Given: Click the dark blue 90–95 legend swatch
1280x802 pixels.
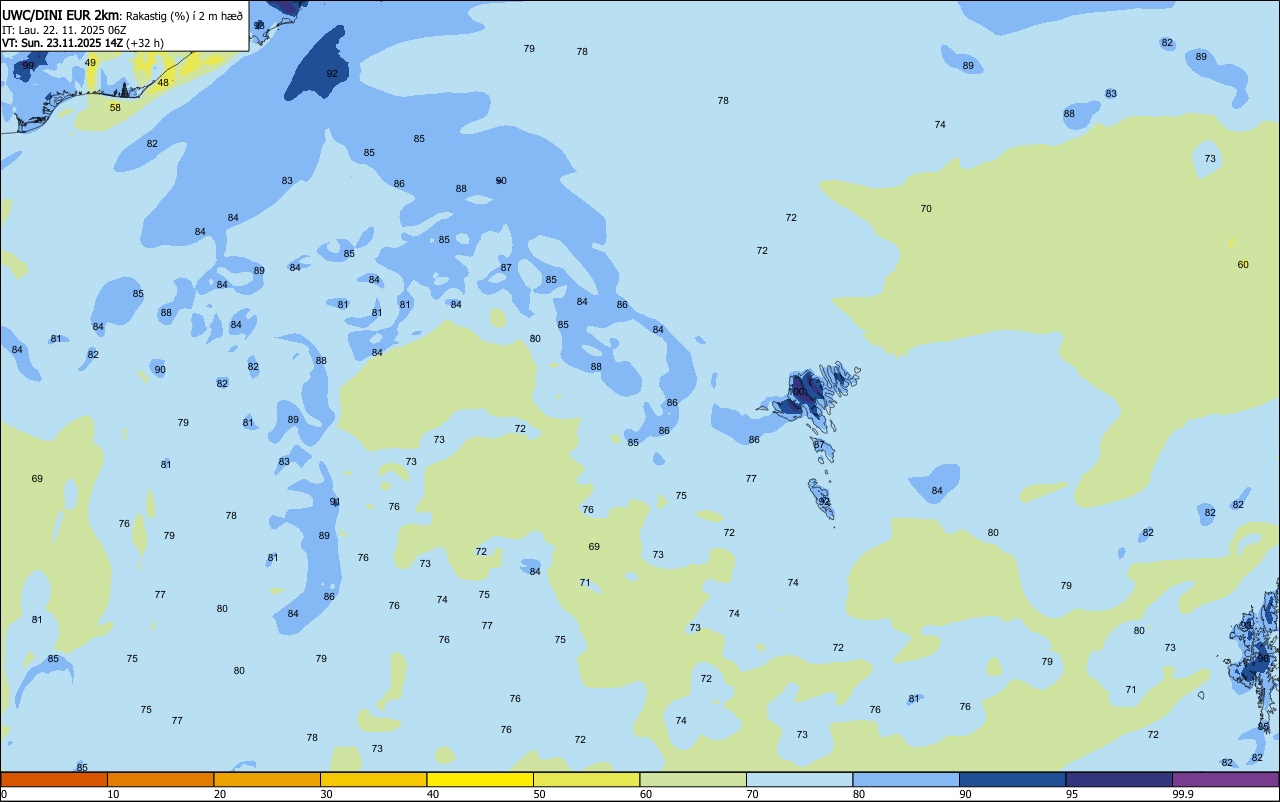Looking at the screenshot, I should (1012, 779).
